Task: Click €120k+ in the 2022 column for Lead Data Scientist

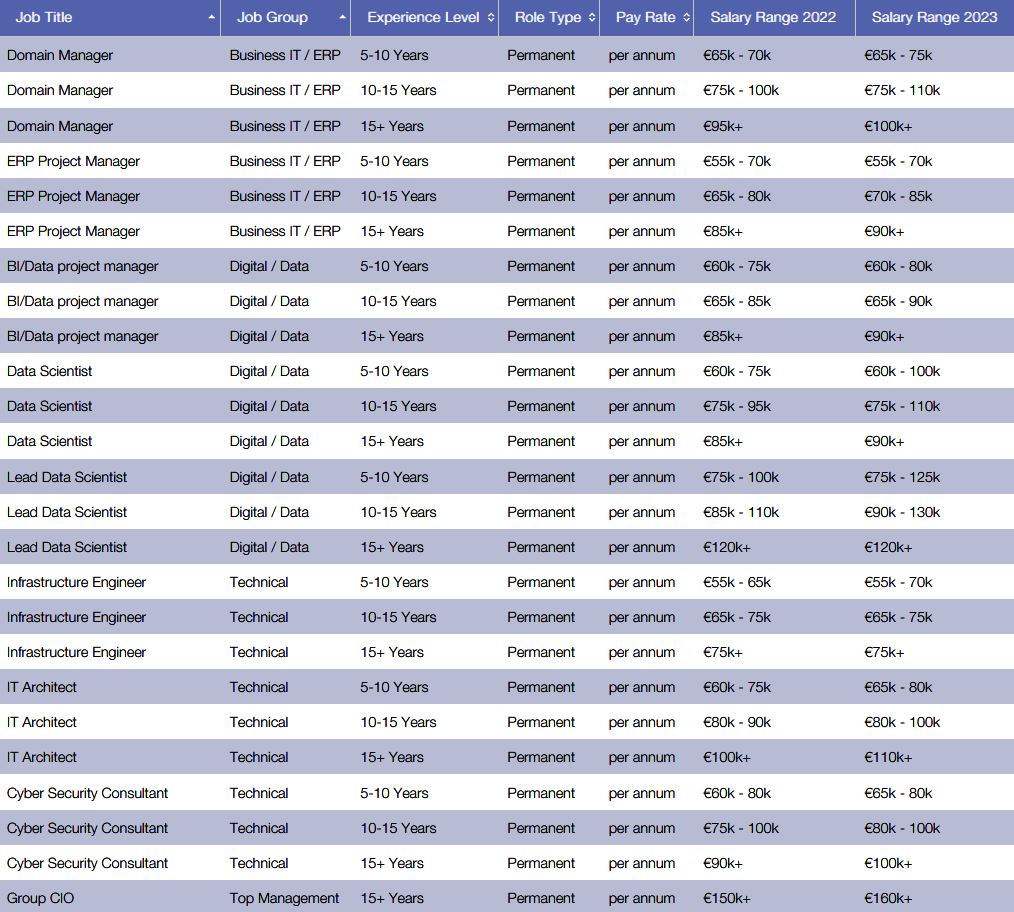Action: [x=726, y=547]
